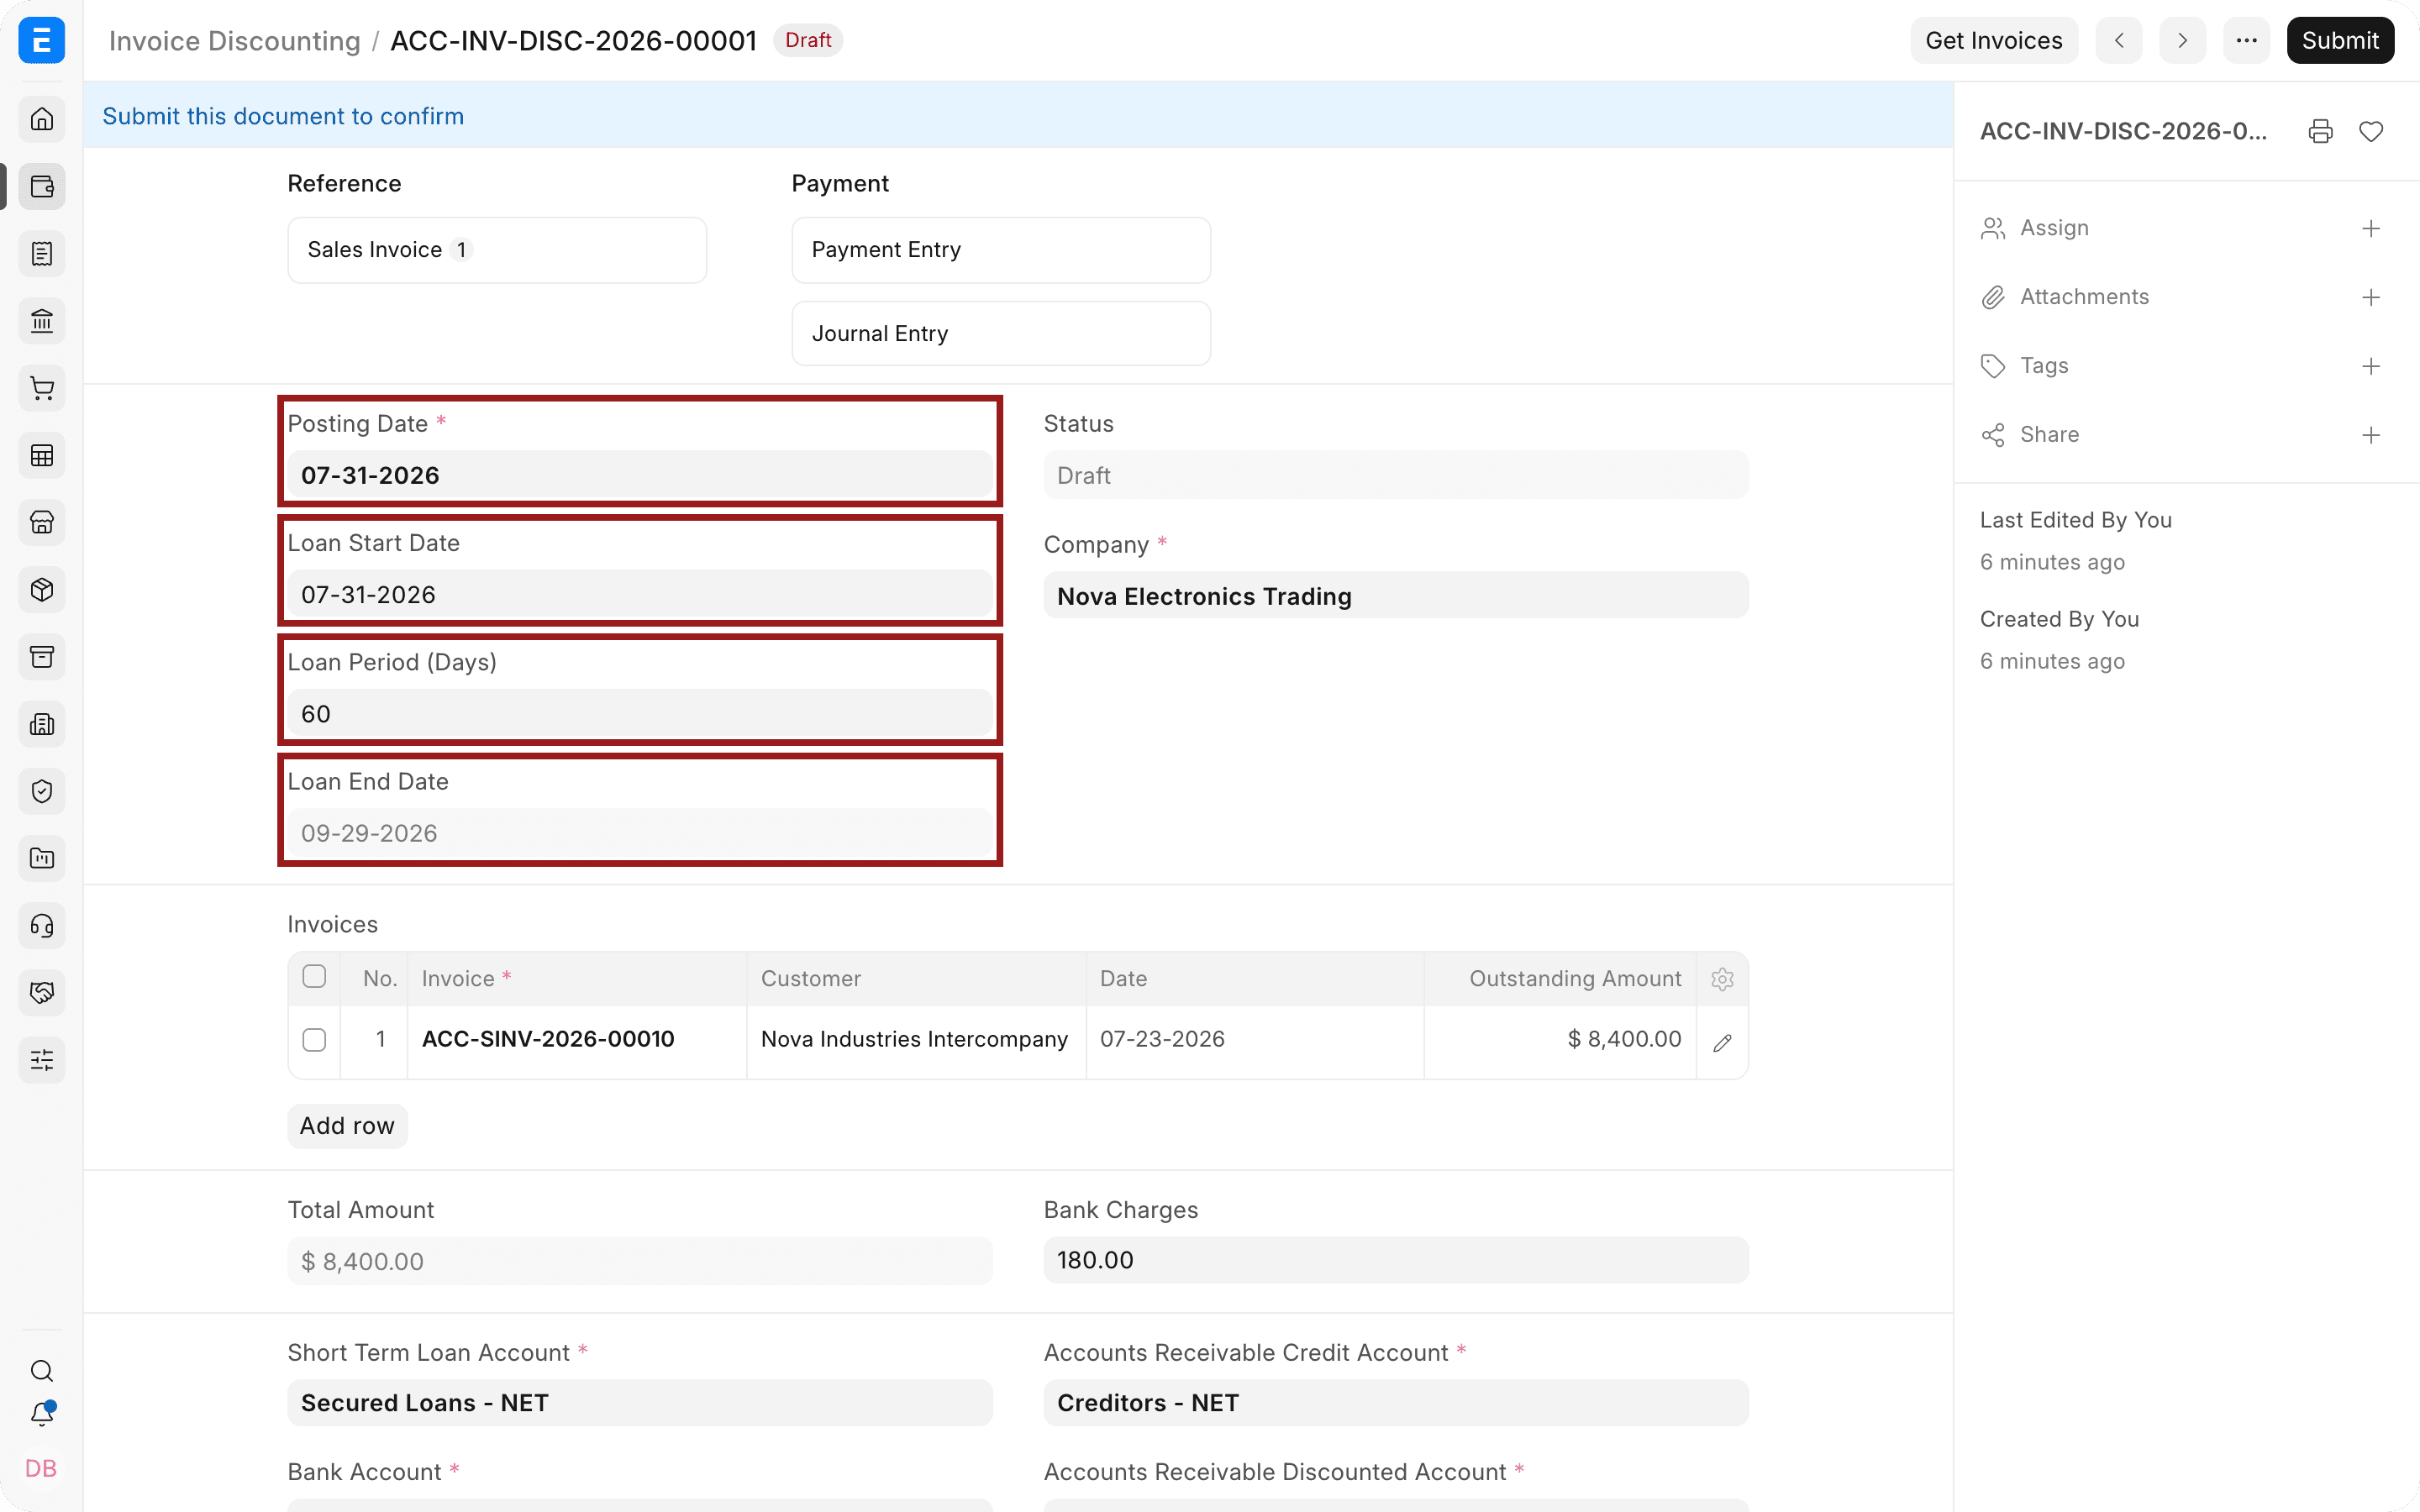Open the headset Support sidebar icon
This screenshot has width=2420, height=1512.
coord(42,926)
